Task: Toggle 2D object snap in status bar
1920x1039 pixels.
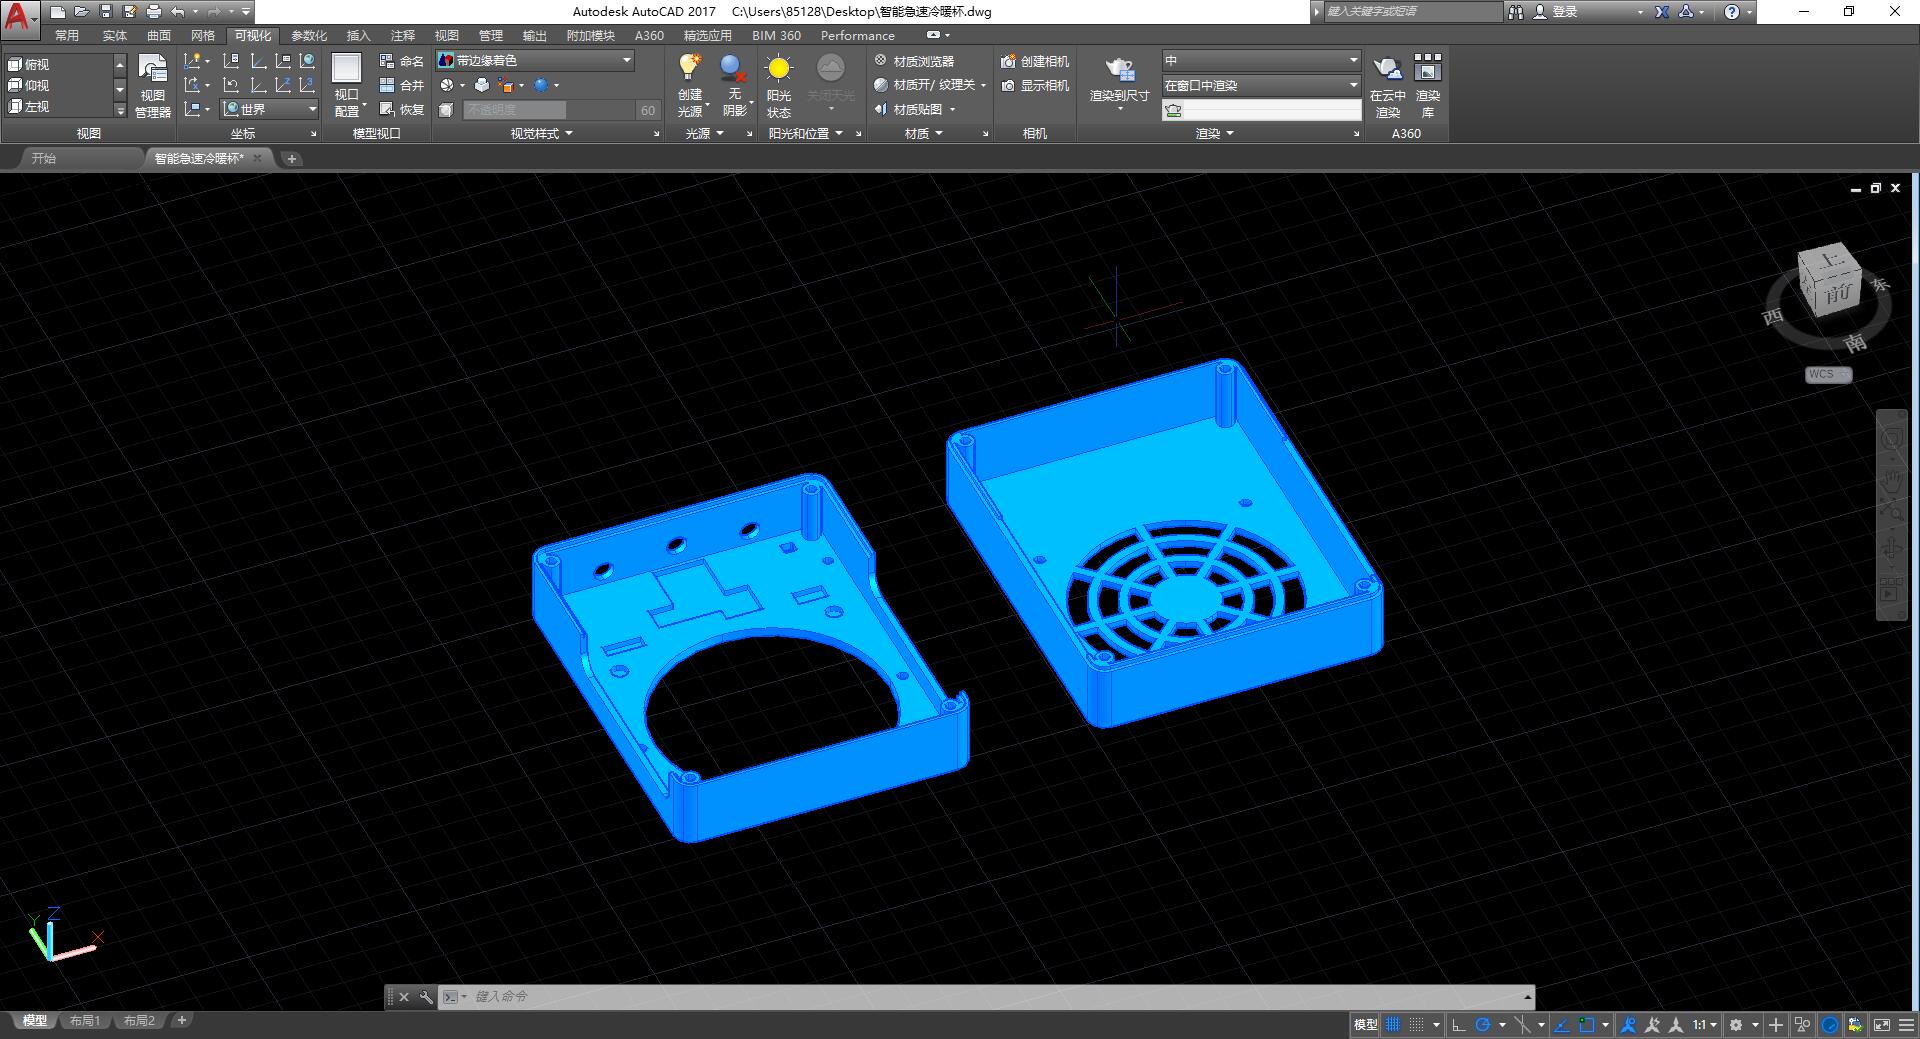Action: tap(1587, 1025)
